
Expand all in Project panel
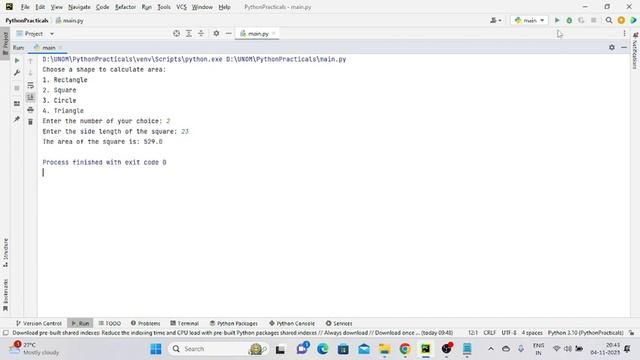(x=189, y=33)
